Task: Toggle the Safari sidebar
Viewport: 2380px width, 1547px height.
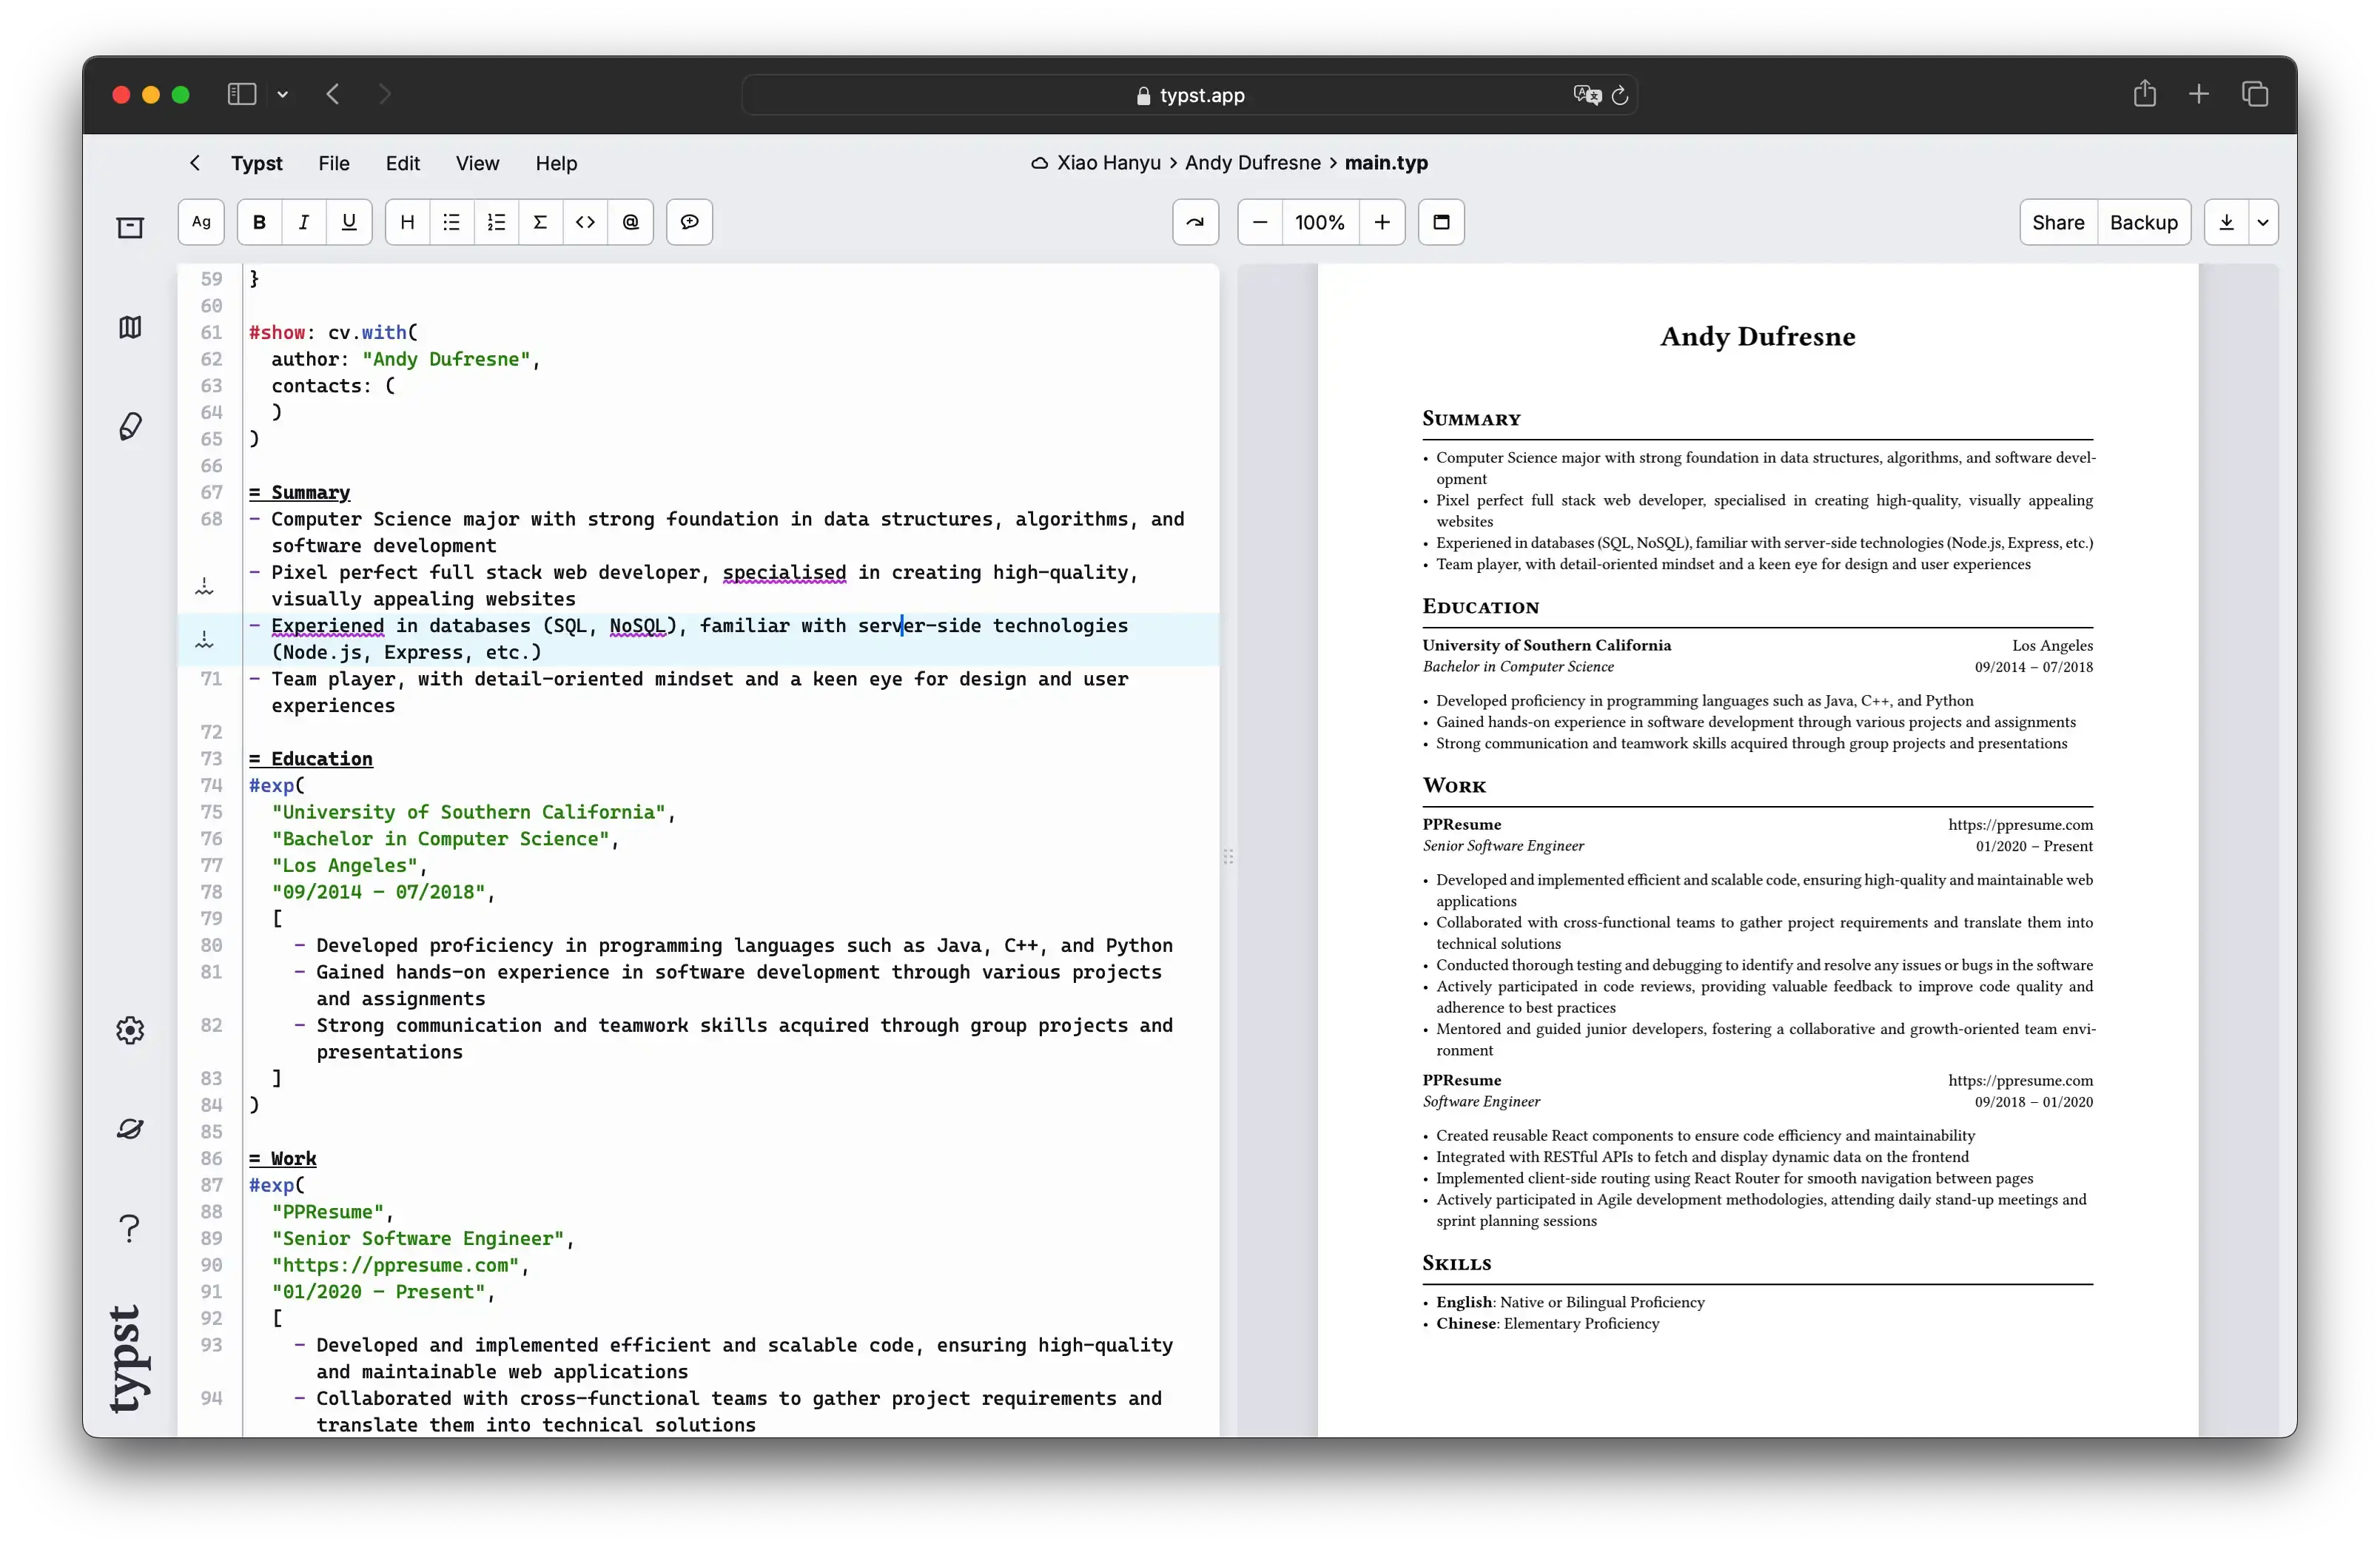Action: (x=242, y=94)
